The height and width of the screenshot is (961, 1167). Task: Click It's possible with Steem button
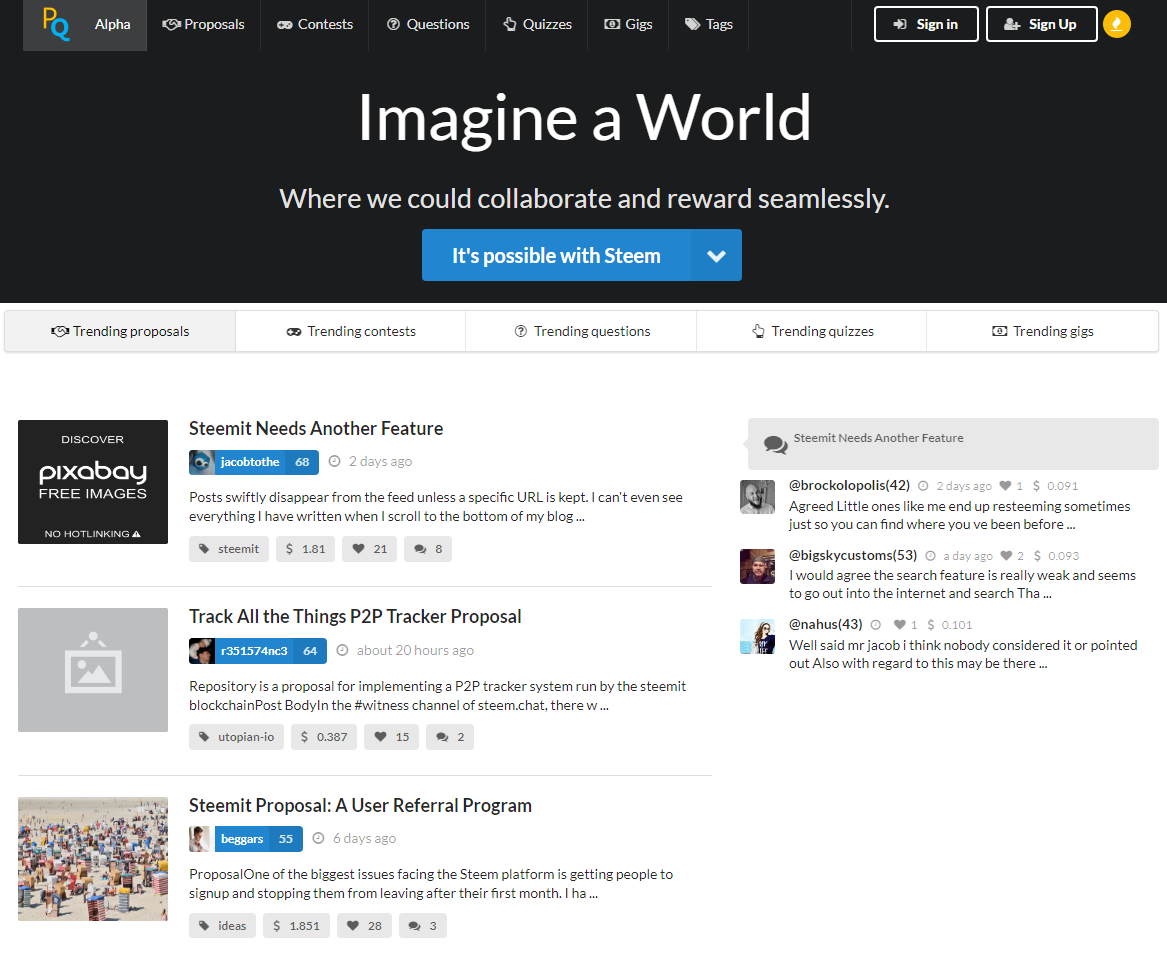[x=556, y=255]
